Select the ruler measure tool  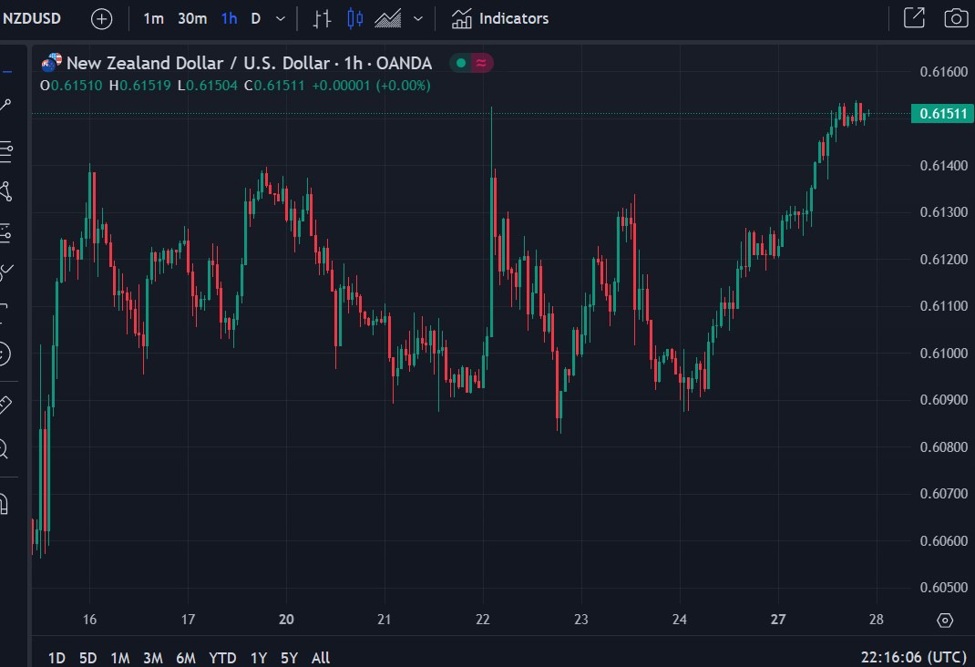(4, 405)
